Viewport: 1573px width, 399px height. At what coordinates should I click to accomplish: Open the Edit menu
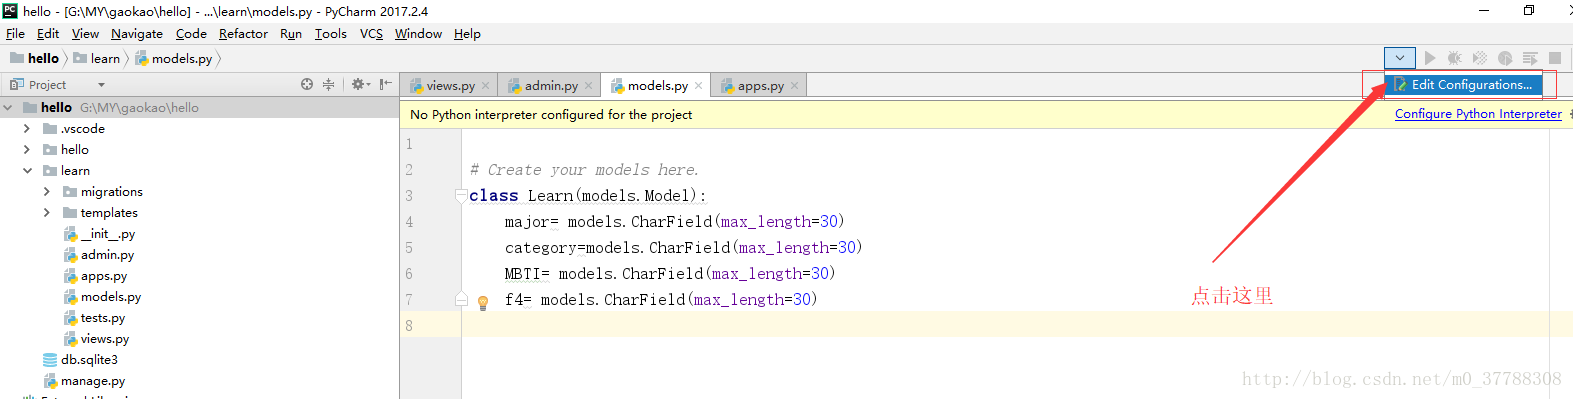click(48, 33)
